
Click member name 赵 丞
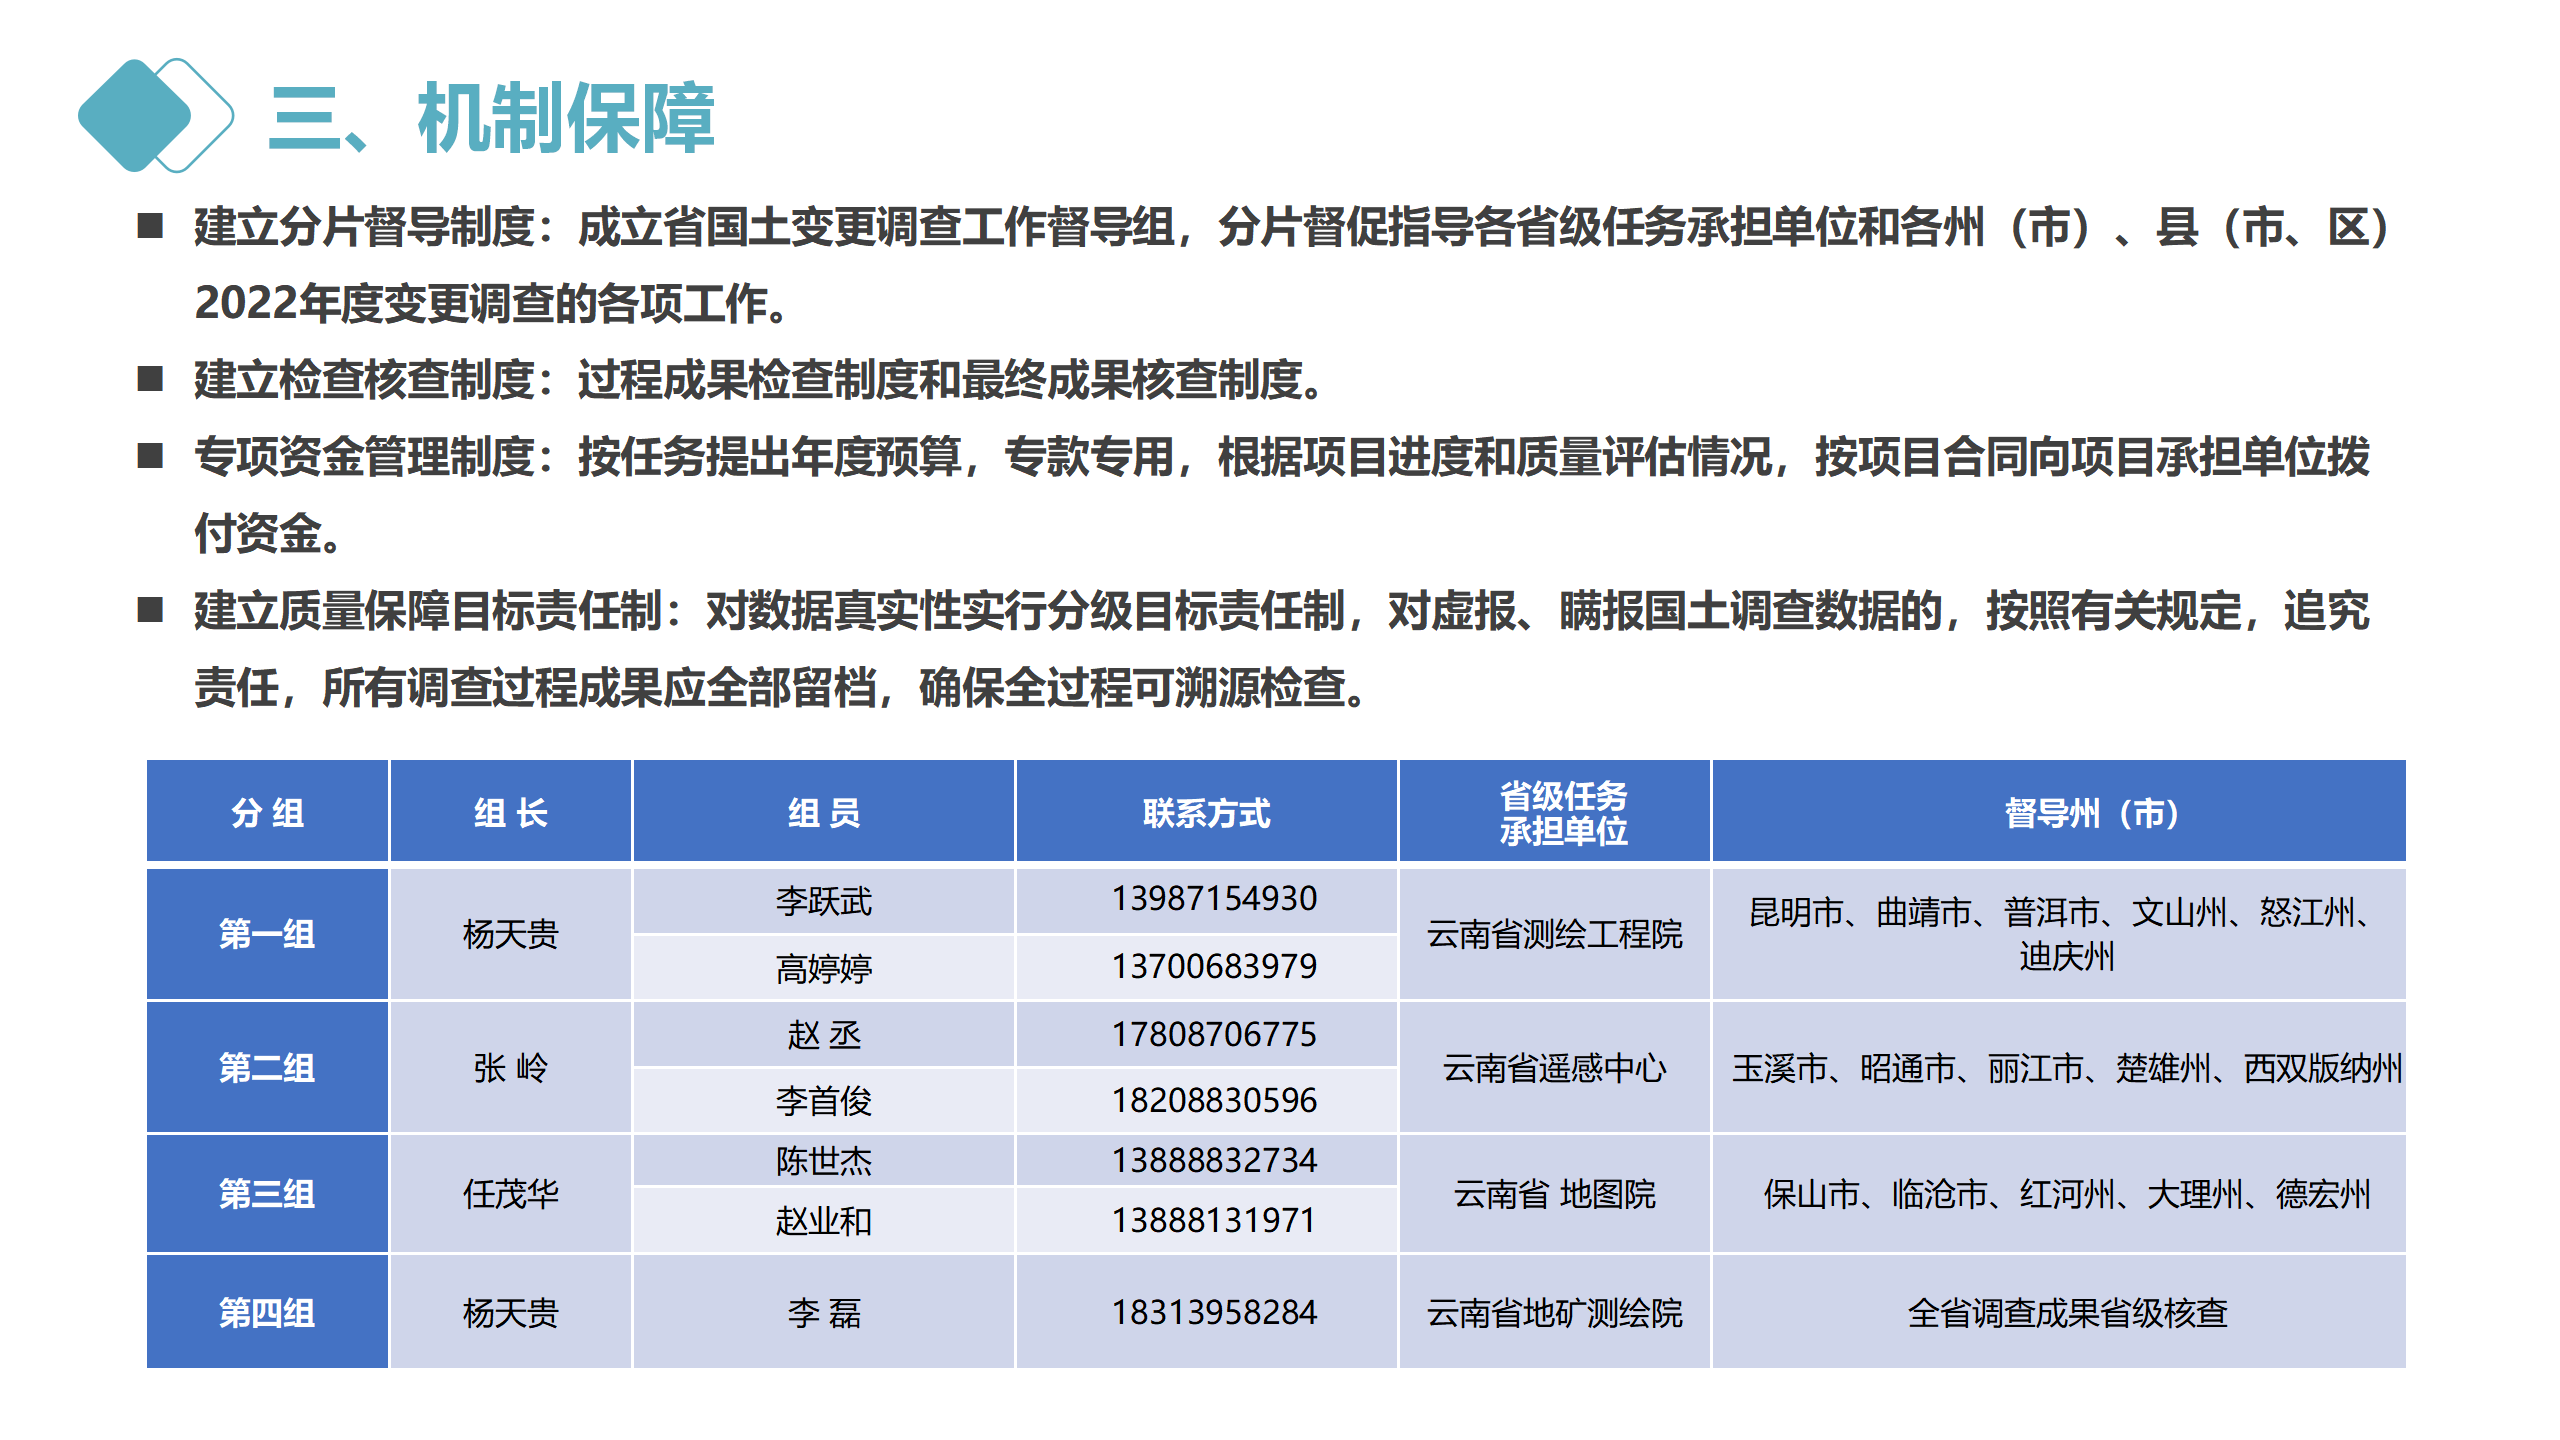[x=824, y=1034]
